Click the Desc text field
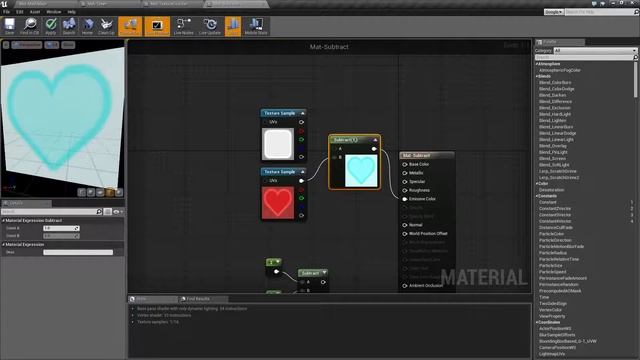The height and width of the screenshot is (360, 640). [x=78, y=253]
